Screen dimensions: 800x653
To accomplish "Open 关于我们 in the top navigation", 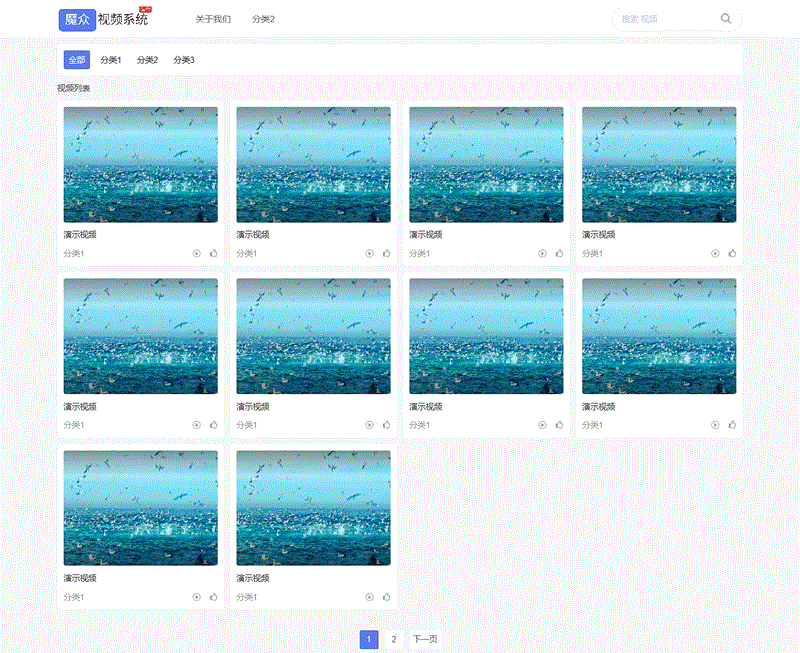I will [213, 19].
